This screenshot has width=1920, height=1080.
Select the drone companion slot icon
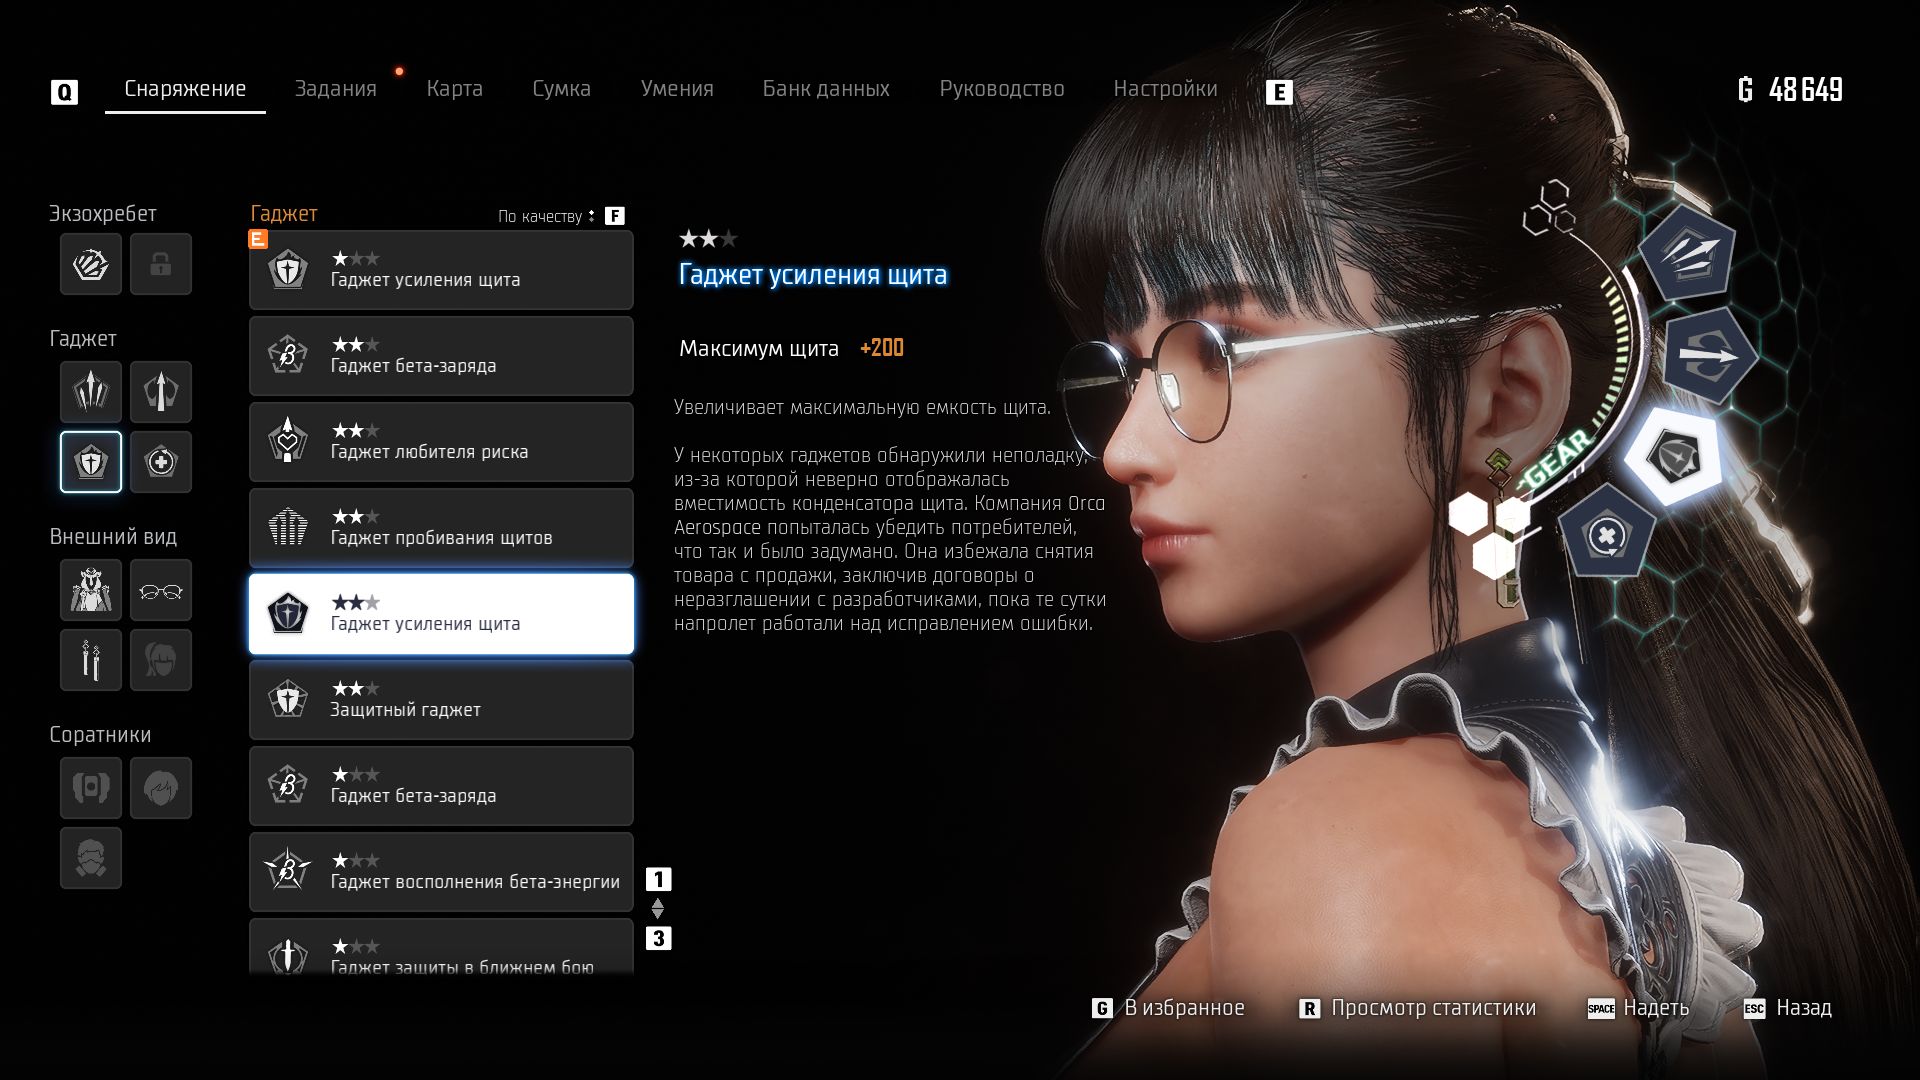91,788
